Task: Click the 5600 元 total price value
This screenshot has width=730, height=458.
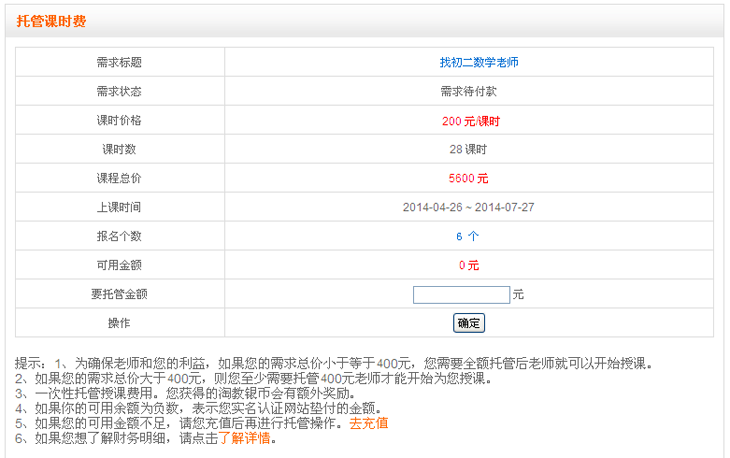Action: point(468,178)
